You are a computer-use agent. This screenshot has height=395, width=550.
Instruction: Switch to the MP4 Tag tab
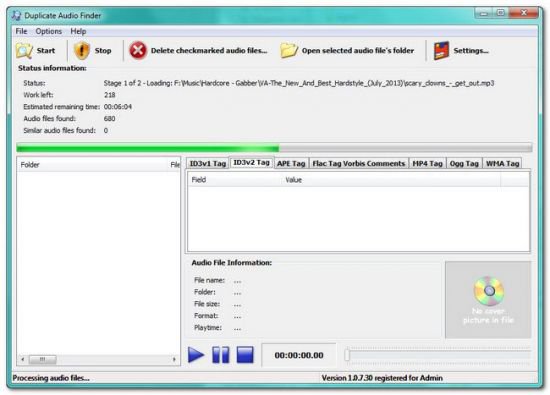point(427,163)
